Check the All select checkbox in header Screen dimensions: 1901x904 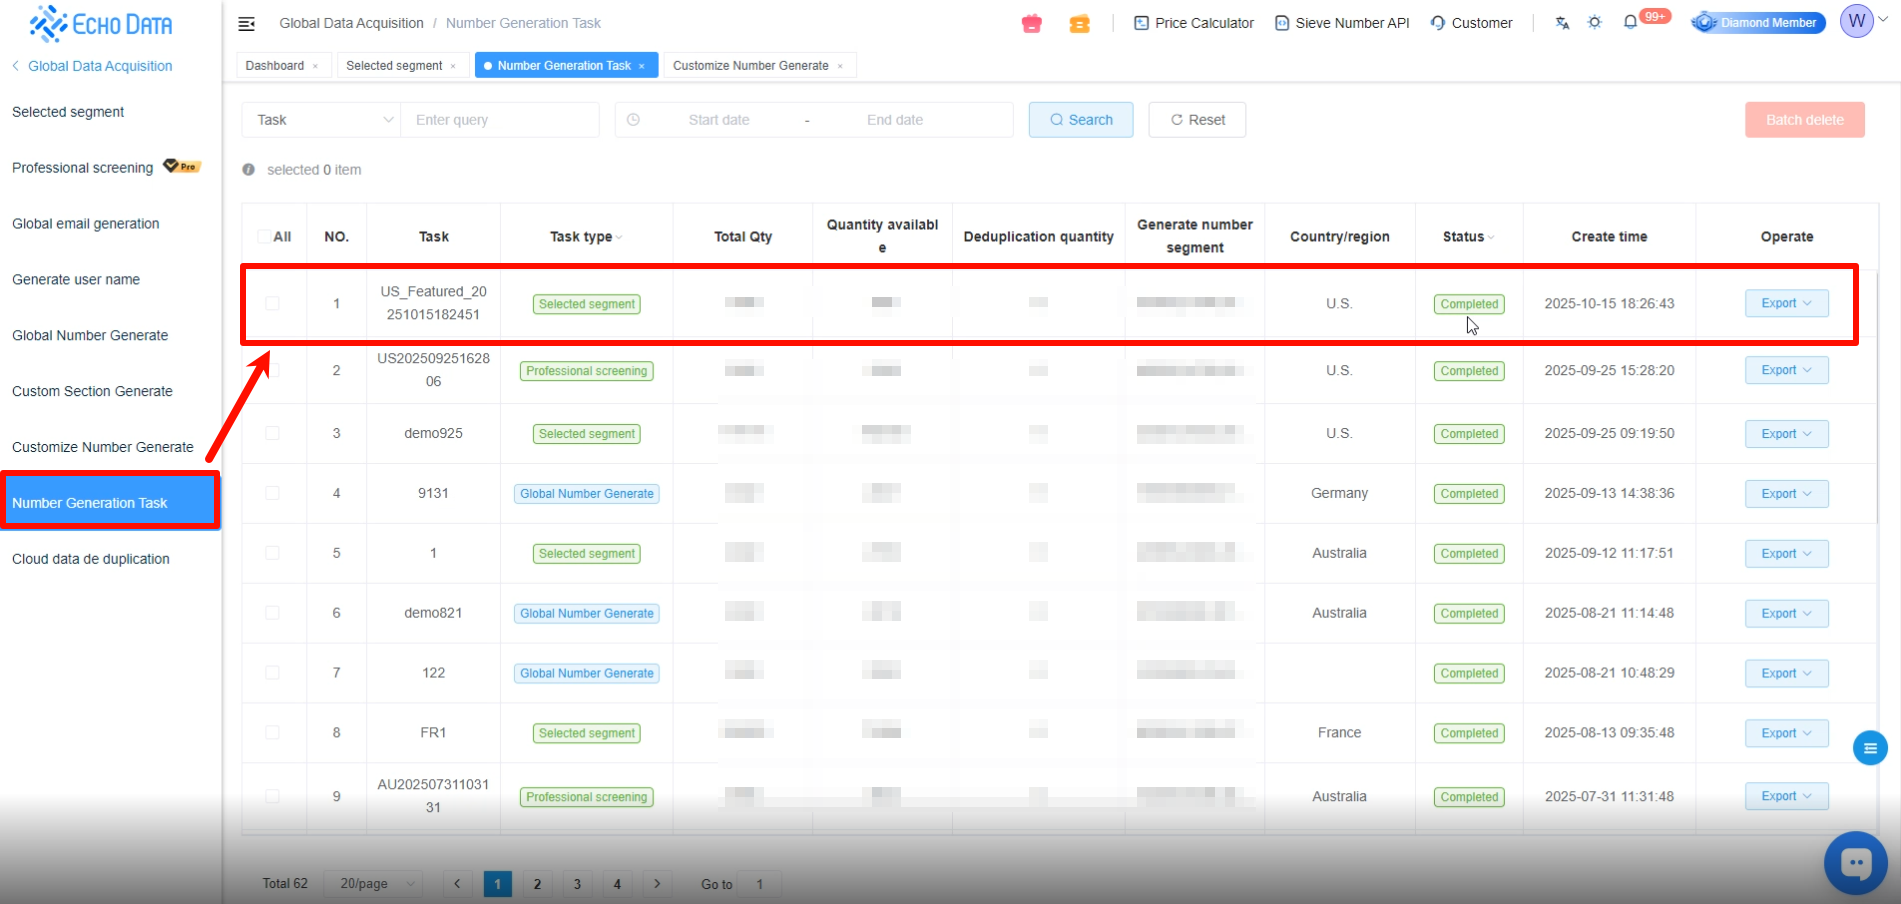[264, 237]
